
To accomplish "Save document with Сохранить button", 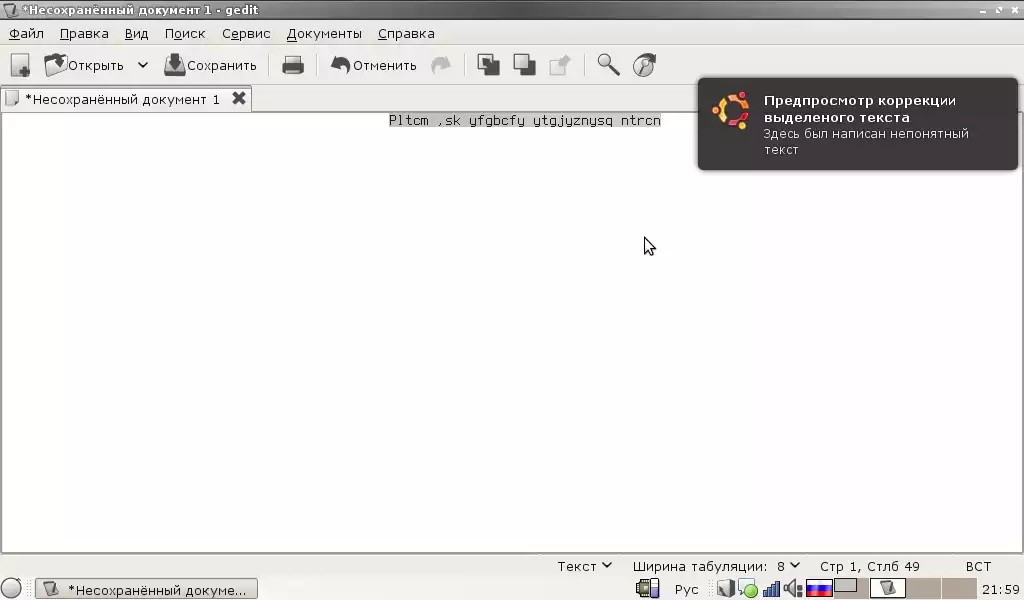I will [210, 65].
